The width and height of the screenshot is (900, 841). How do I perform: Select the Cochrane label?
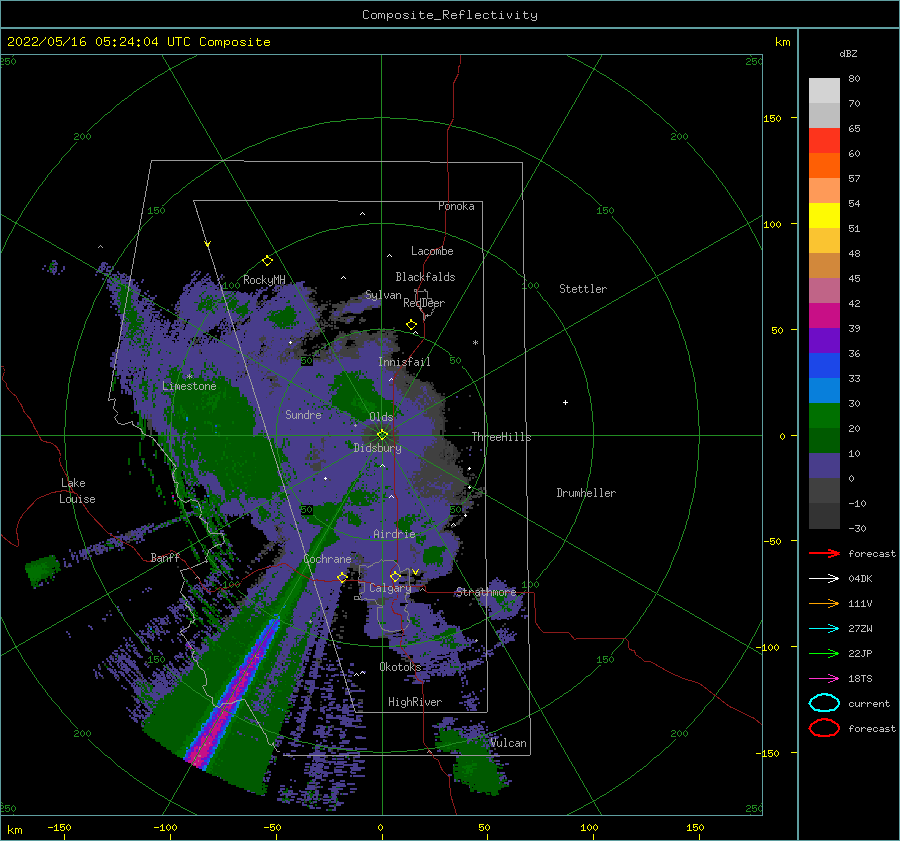pyautogui.click(x=327, y=559)
